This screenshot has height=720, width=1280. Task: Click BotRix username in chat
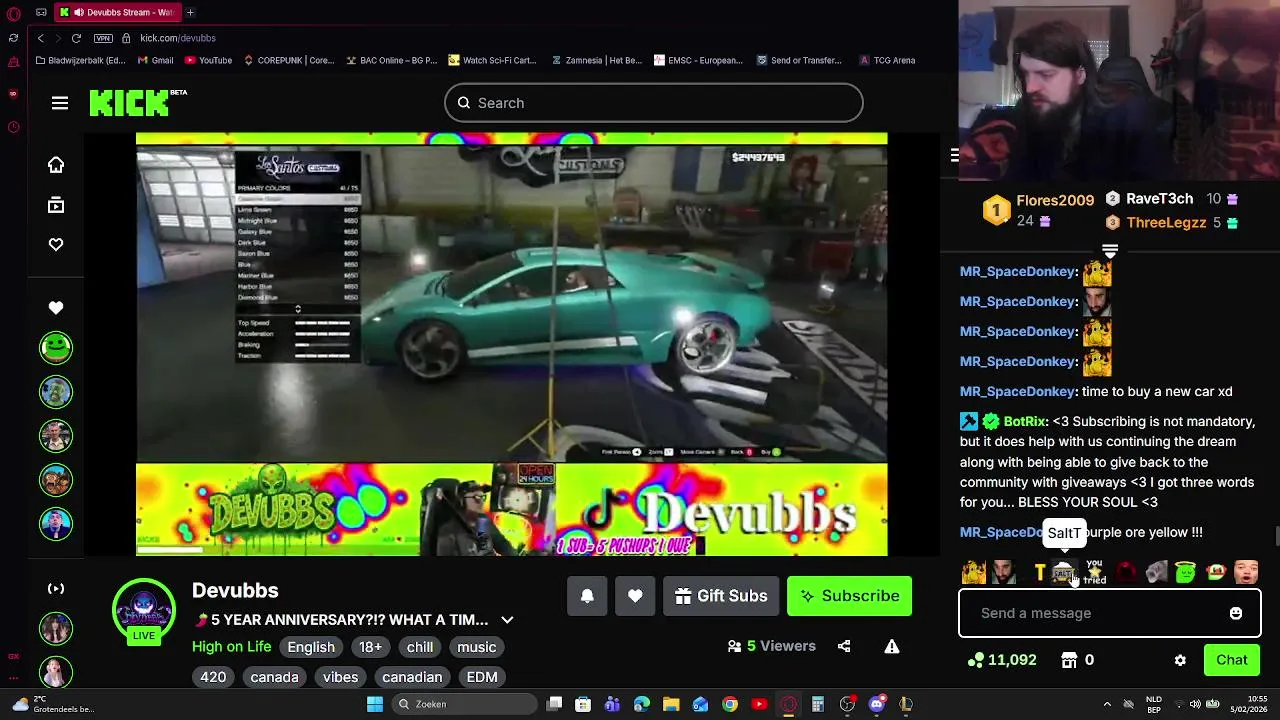(1025, 422)
